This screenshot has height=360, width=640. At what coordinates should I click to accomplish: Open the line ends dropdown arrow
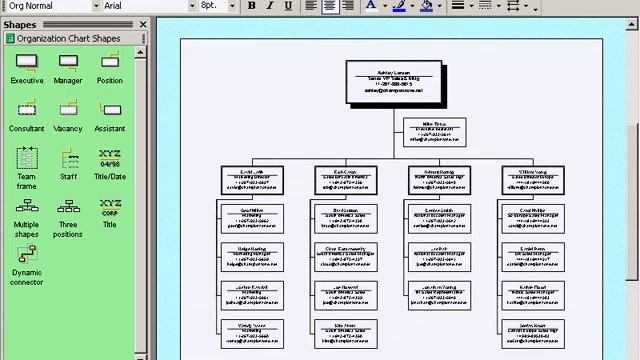[526, 6]
